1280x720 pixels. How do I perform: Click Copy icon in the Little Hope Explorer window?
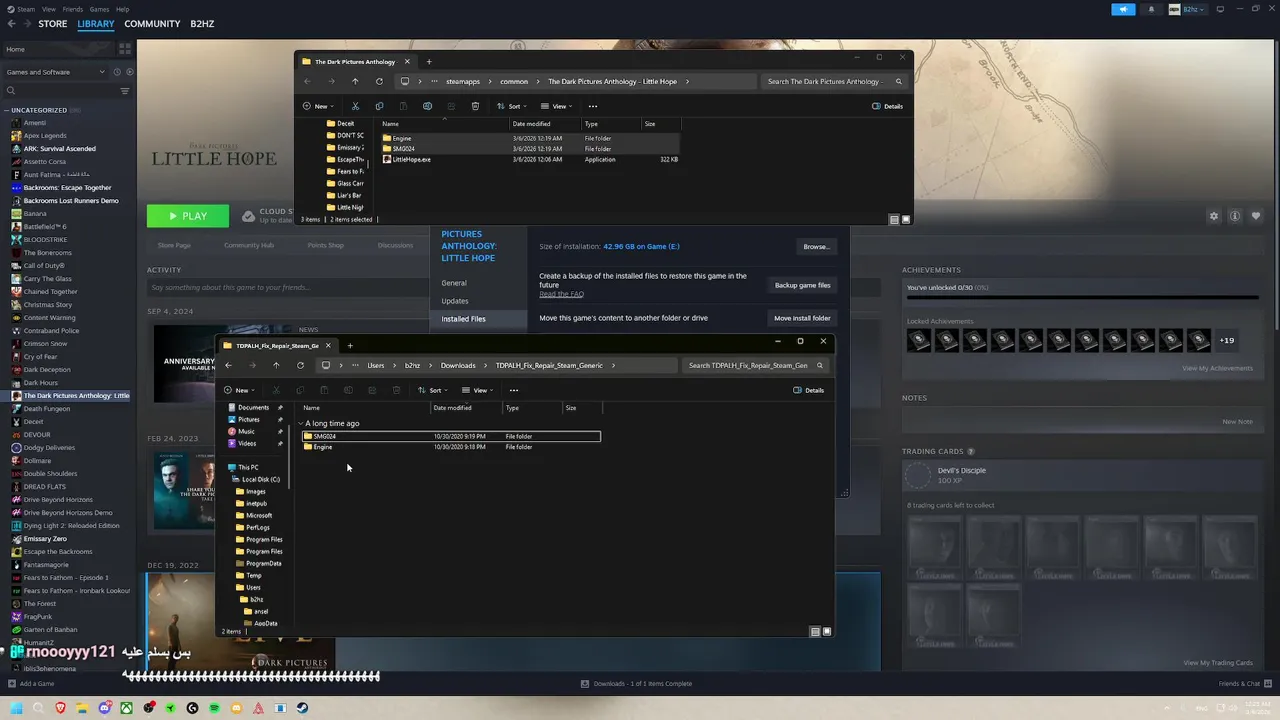[379, 106]
